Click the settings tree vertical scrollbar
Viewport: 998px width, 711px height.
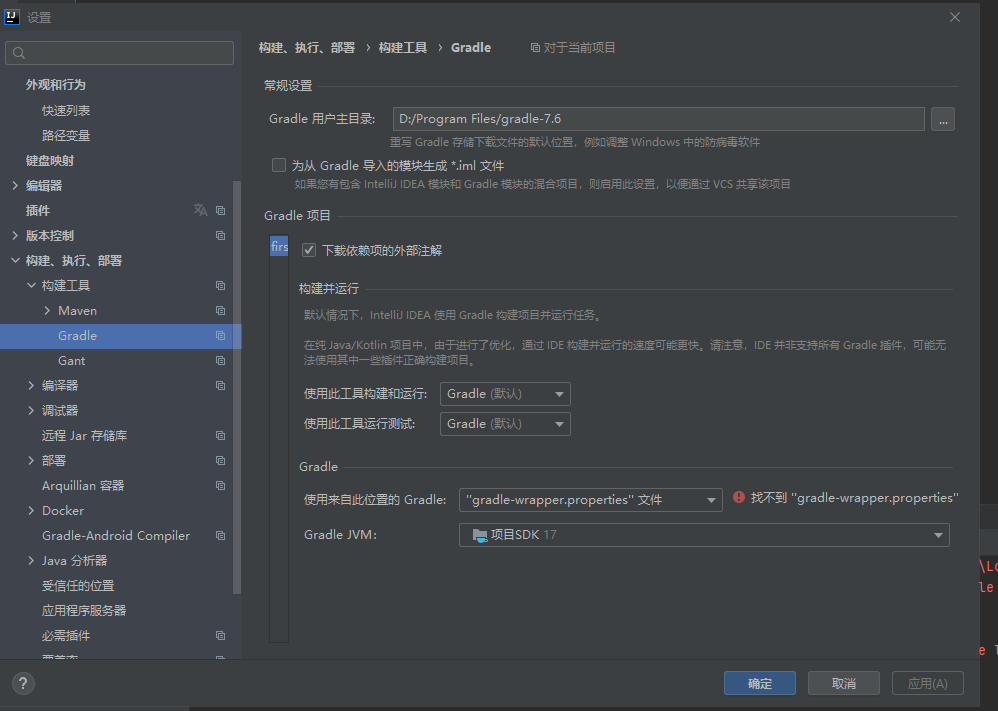point(237,387)
